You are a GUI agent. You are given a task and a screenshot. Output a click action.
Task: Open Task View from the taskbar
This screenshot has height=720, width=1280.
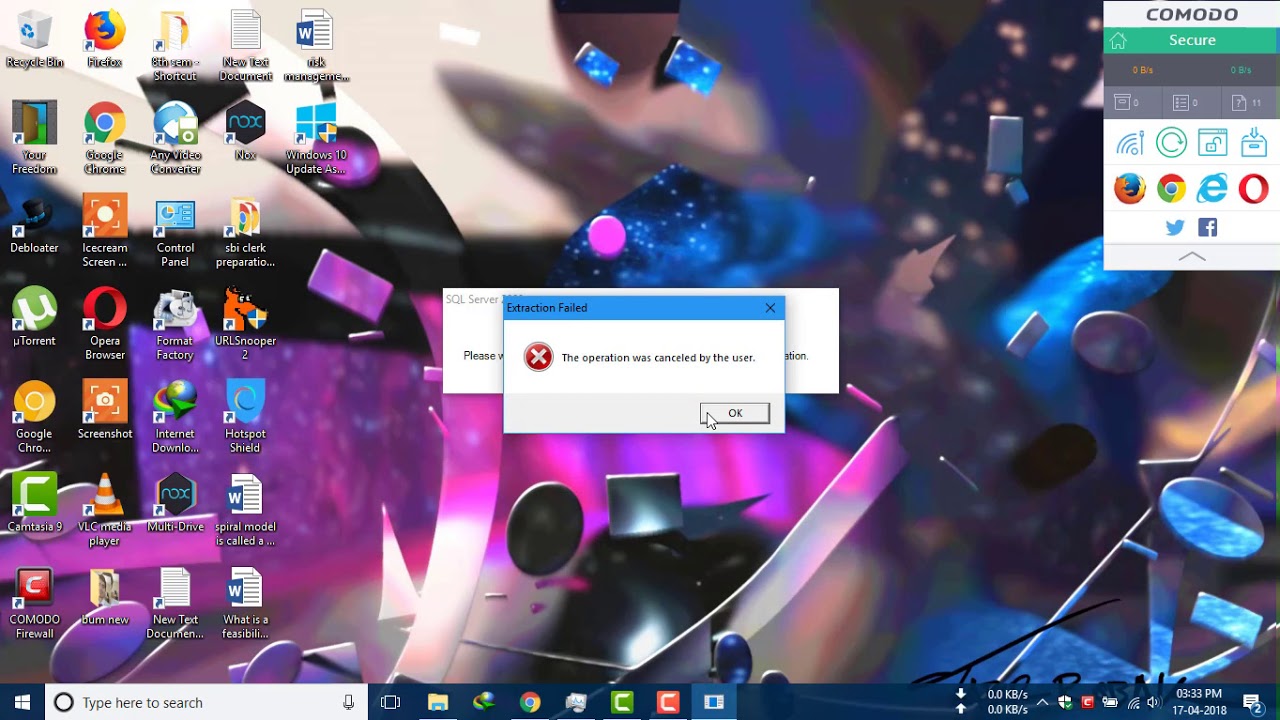[391, 702]
